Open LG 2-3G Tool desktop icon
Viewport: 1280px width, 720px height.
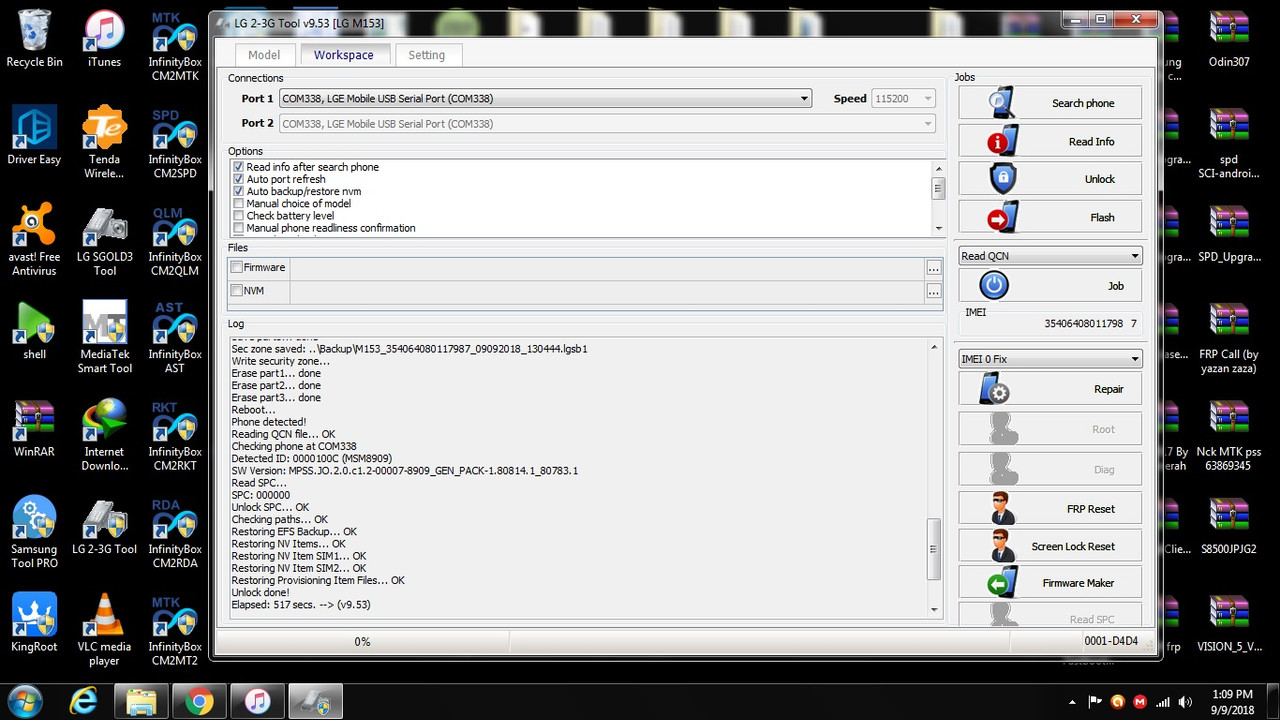[x=104, y=526]
